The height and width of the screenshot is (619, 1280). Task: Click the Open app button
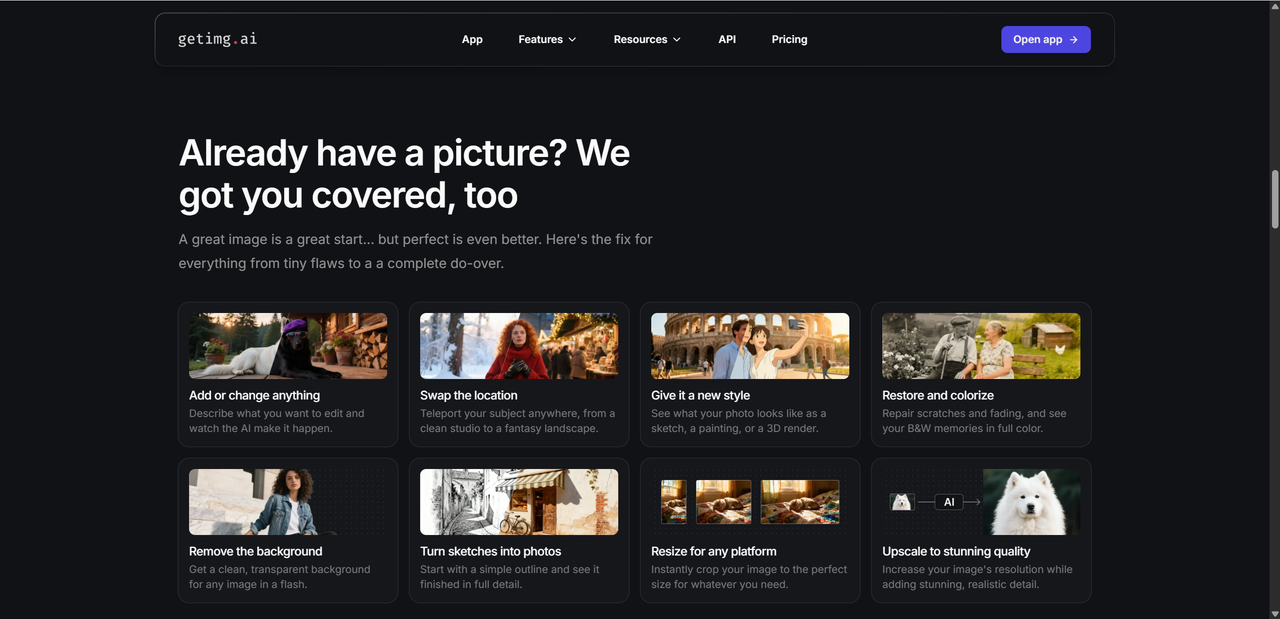pyautogui.click(x=1045, y=40)
